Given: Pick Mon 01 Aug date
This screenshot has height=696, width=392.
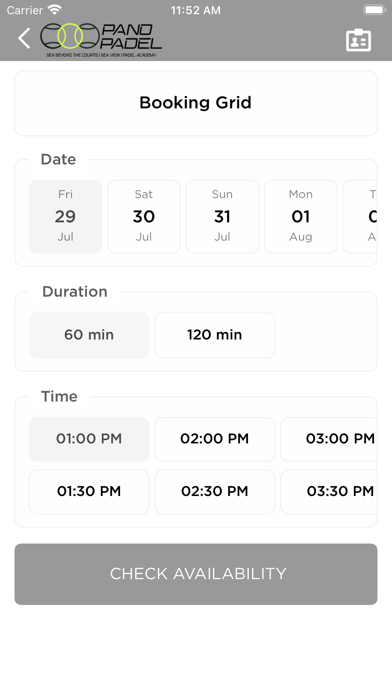Looking at the screenshot, I should (301, 216).
